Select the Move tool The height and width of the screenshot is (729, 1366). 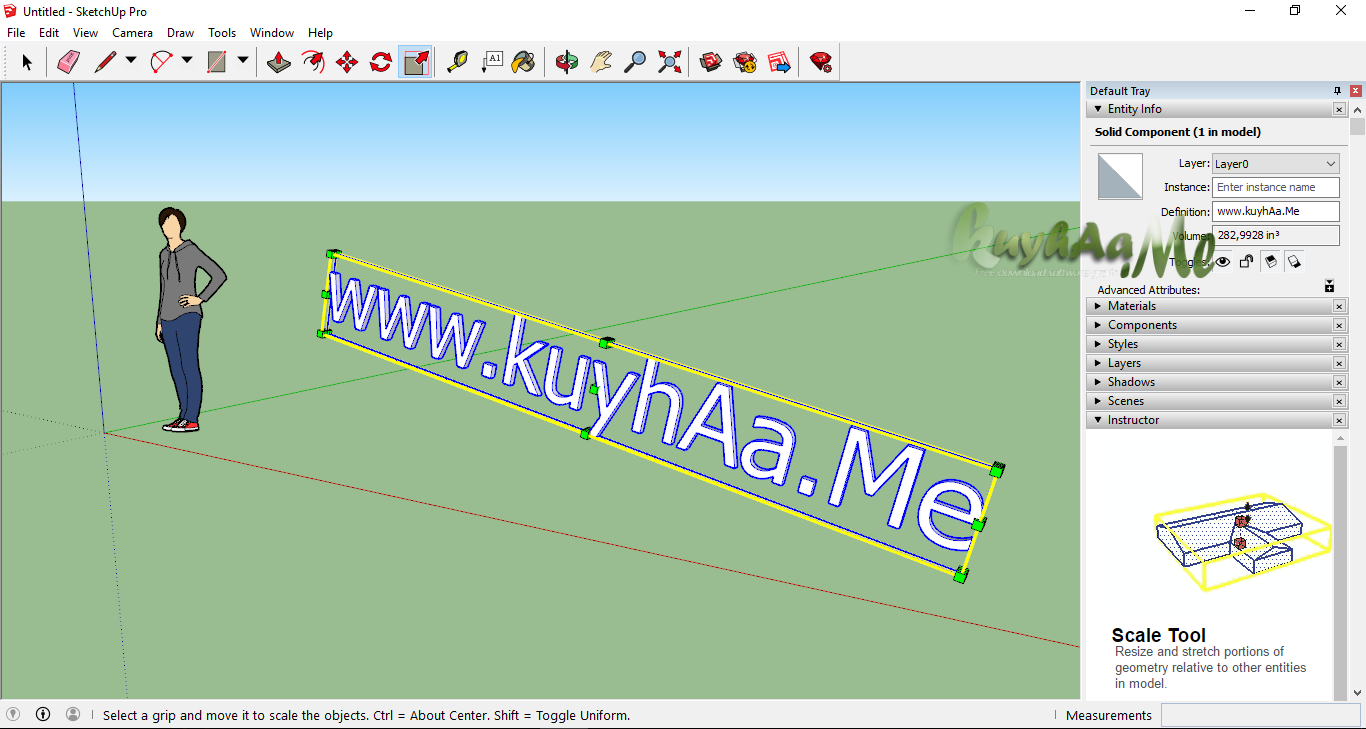tap(347, 62)
